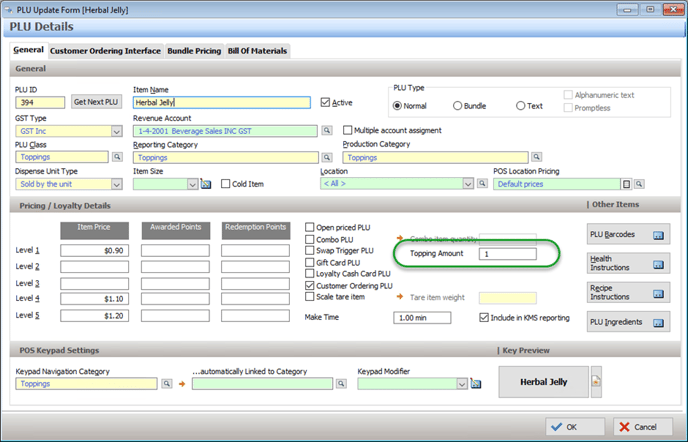Open PLU Class lookup magnifier
The height and width of the screenshot is (442, 688).
pos(117,157)
